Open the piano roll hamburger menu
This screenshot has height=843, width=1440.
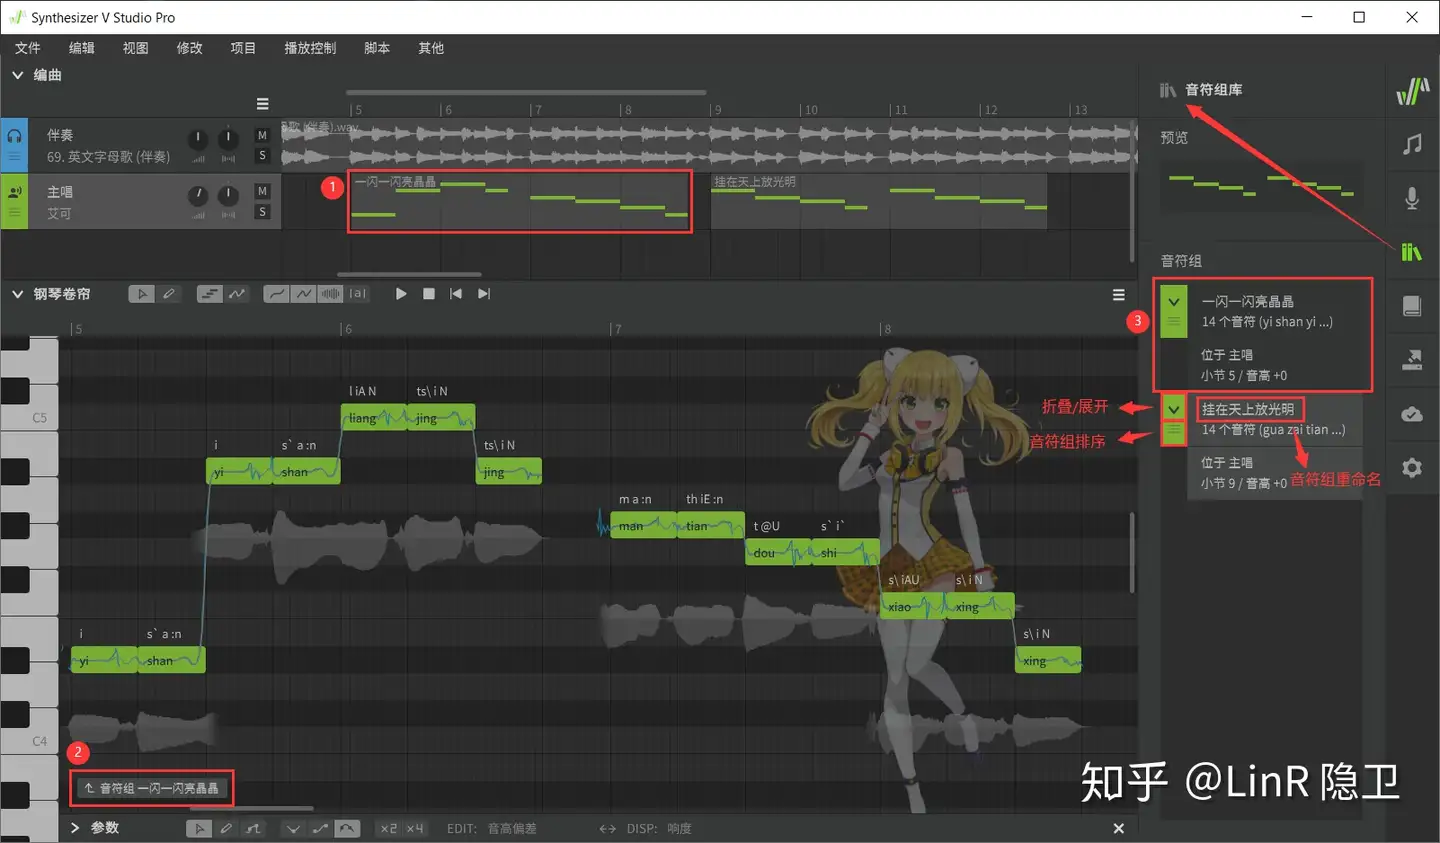click(x=1119, y=295)
